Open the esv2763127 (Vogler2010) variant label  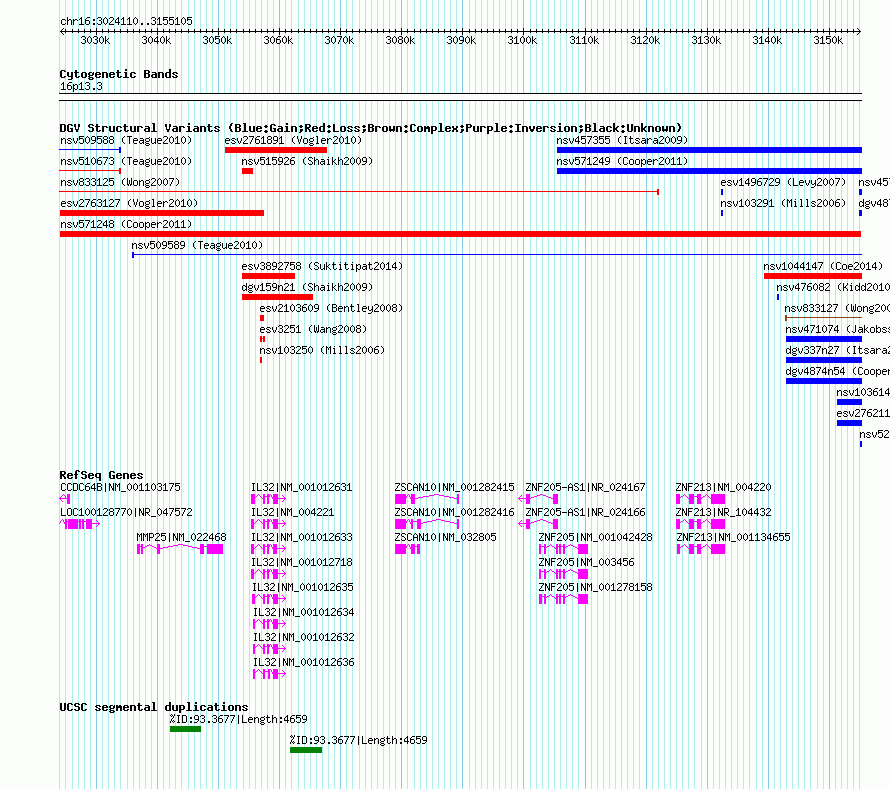(x=129, y=203)
